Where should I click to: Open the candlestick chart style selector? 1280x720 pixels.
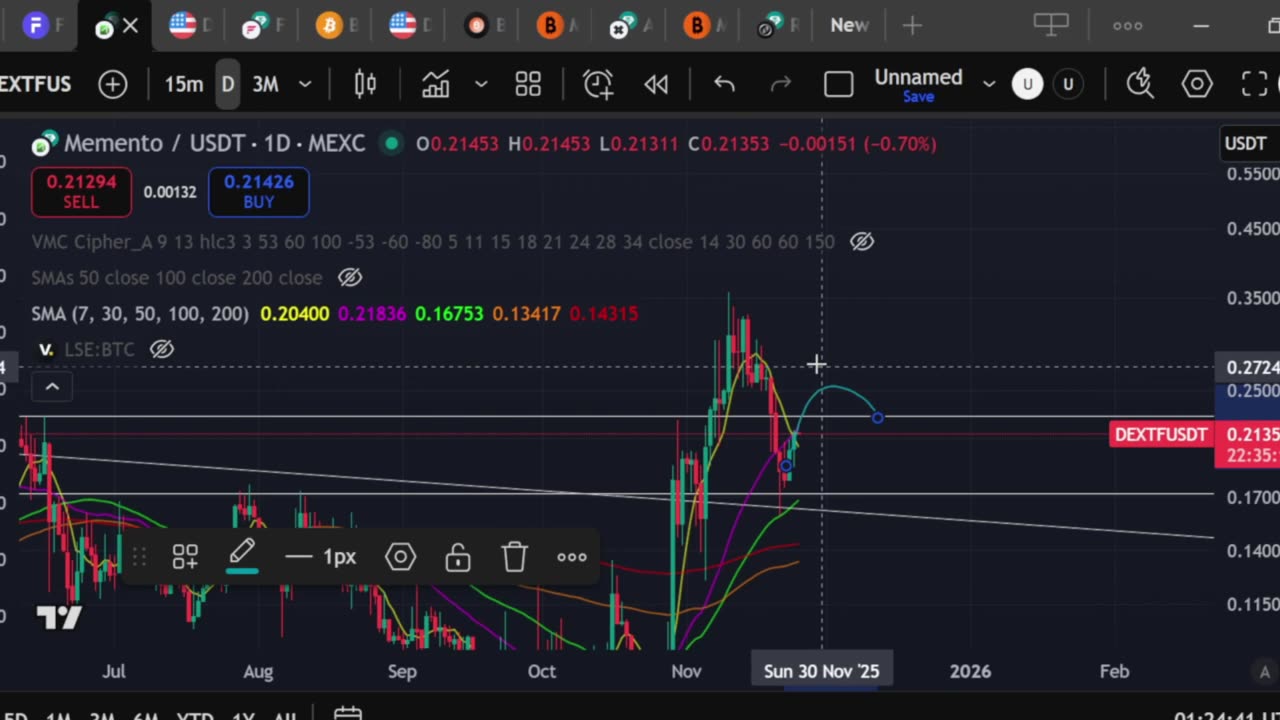pos(365,85)
